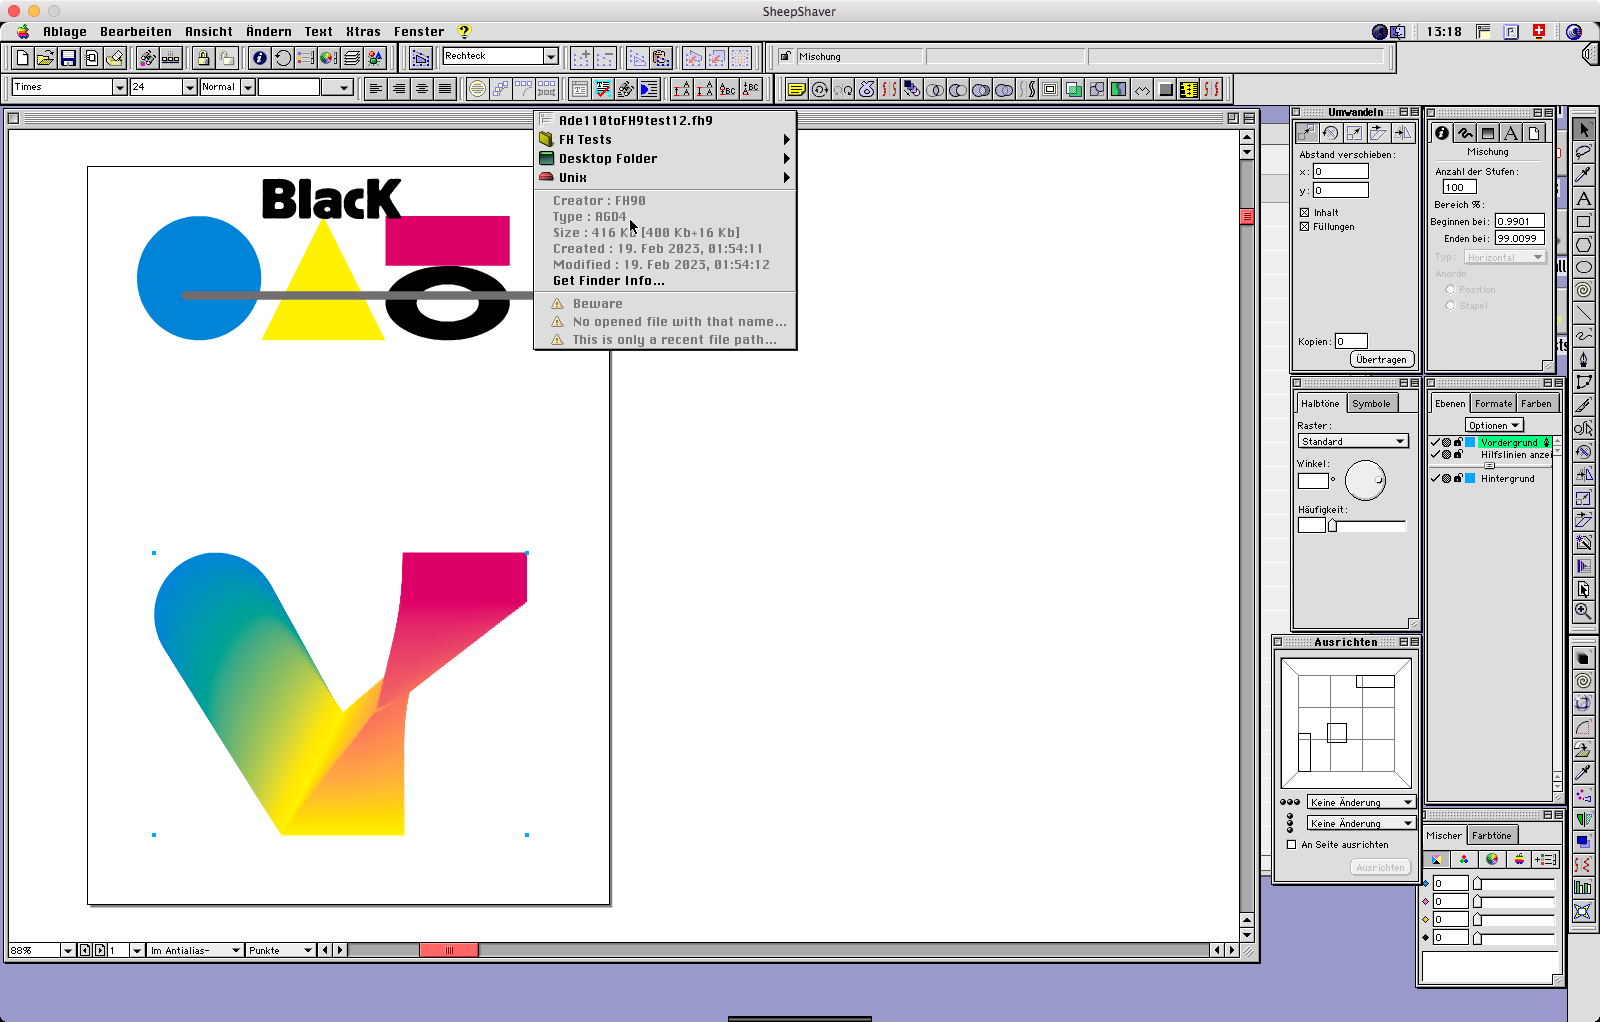Pick the Ellipse tool
The height and width of the screenshot is (1022, 1600).
1583,267
